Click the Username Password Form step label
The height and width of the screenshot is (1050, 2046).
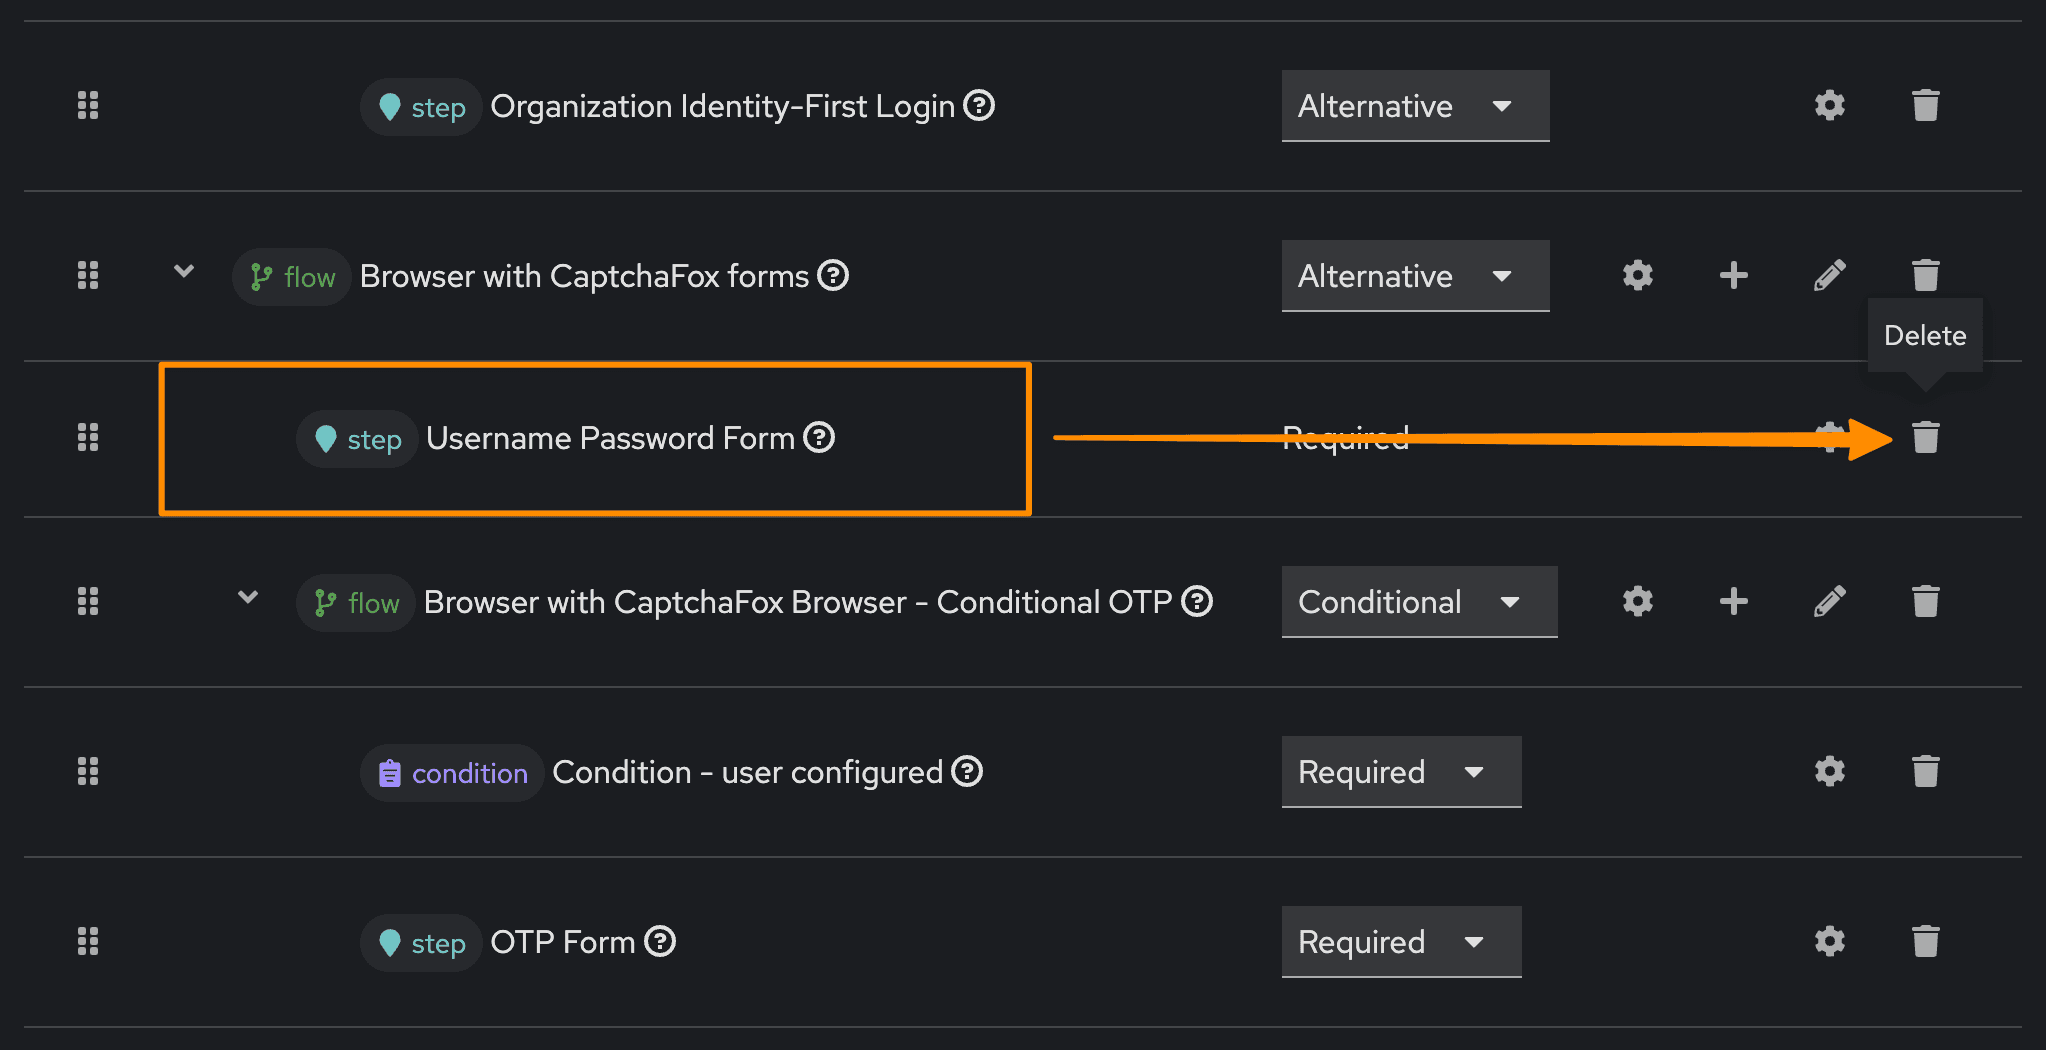[609, 438]
